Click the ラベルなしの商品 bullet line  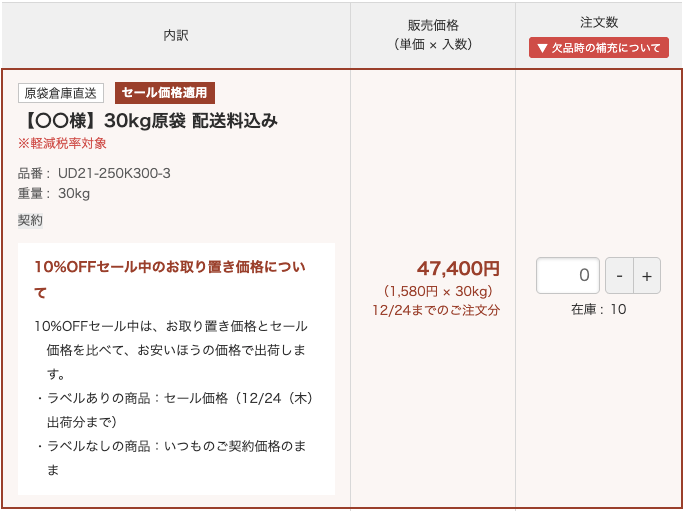pos(171,458)
